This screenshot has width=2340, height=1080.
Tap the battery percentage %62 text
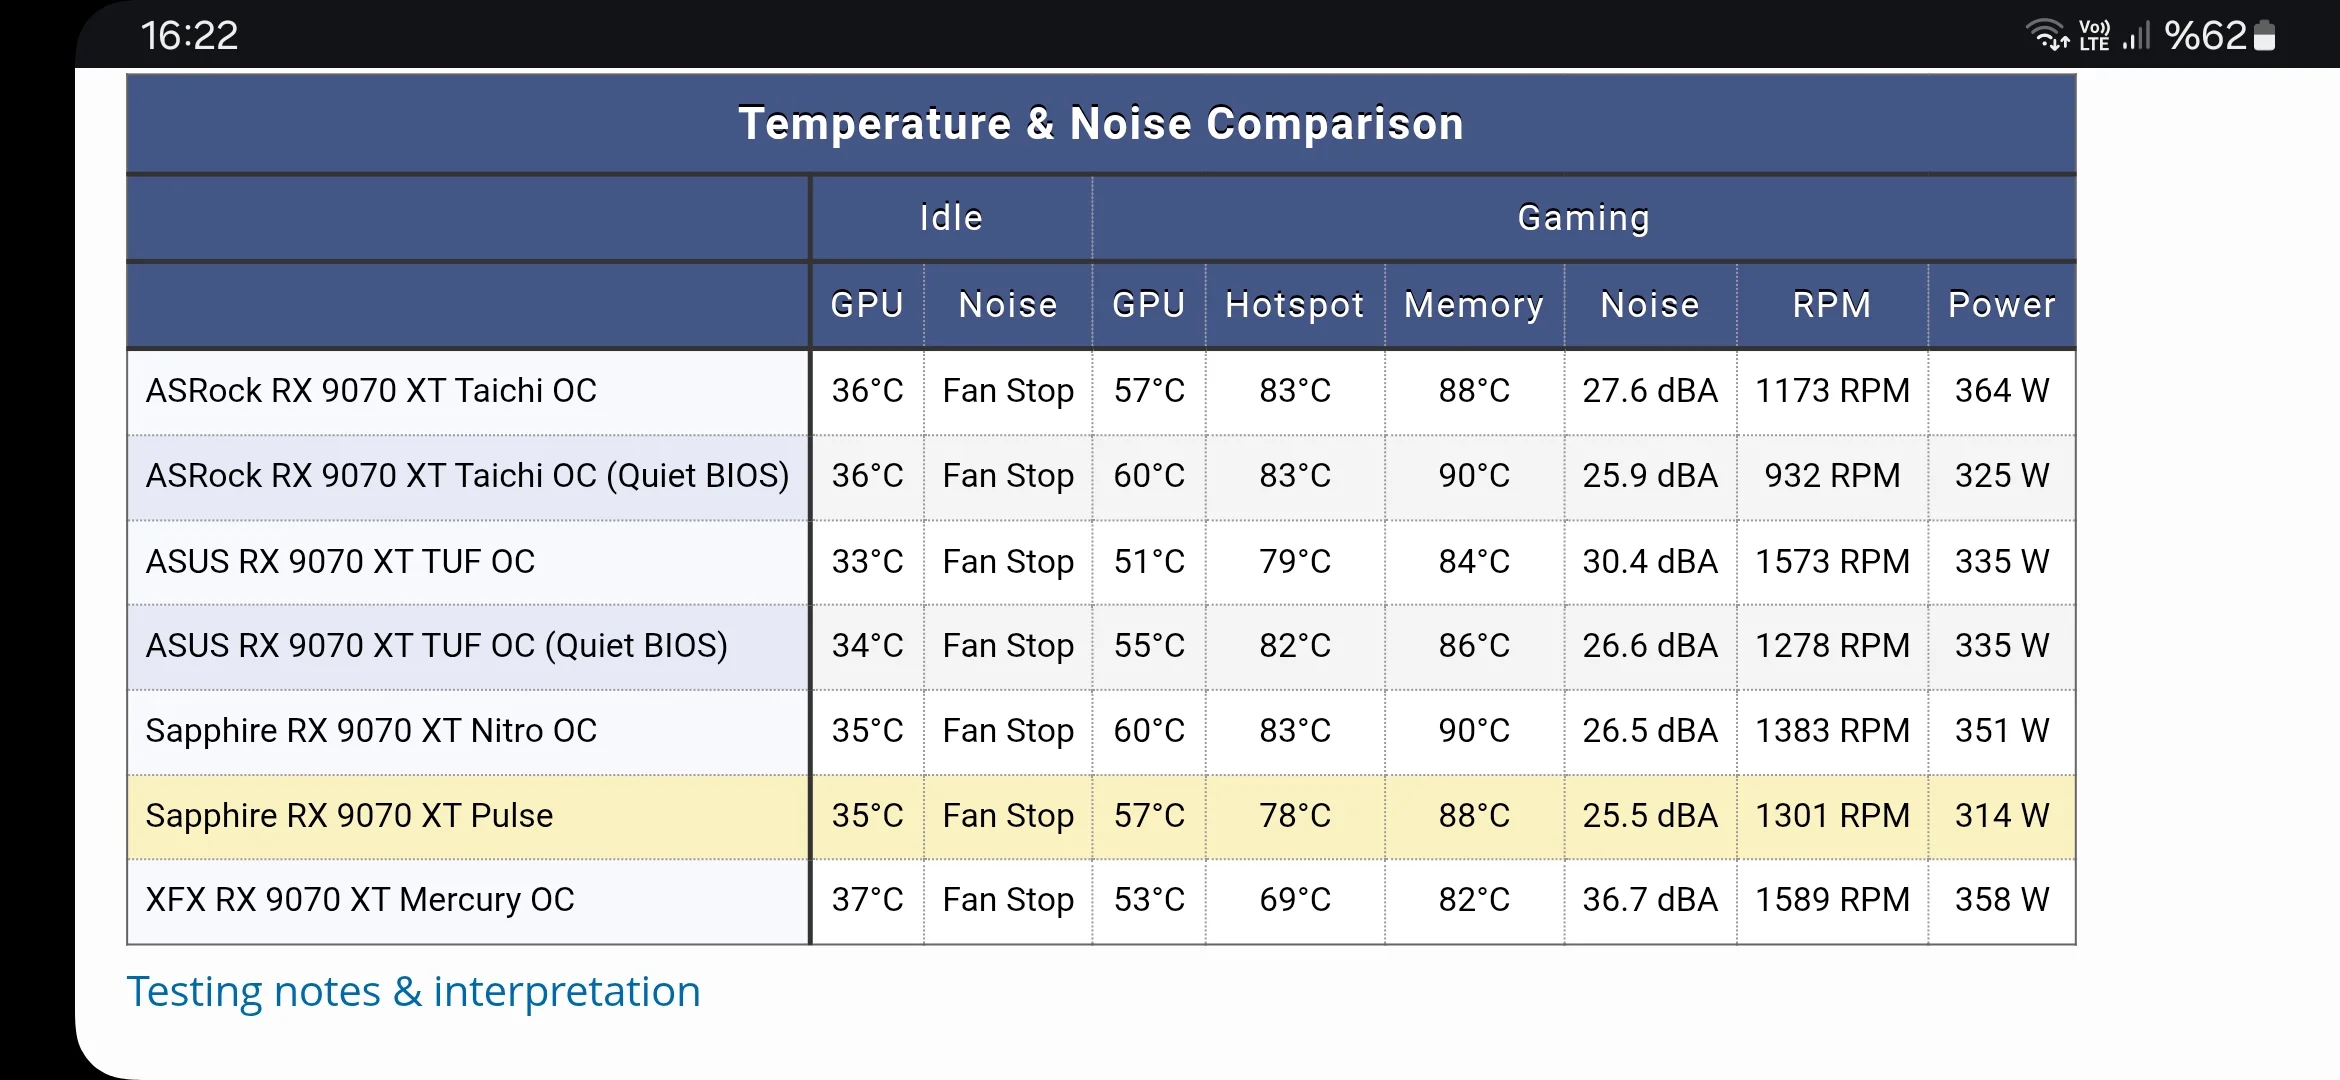pos(2205,36)
